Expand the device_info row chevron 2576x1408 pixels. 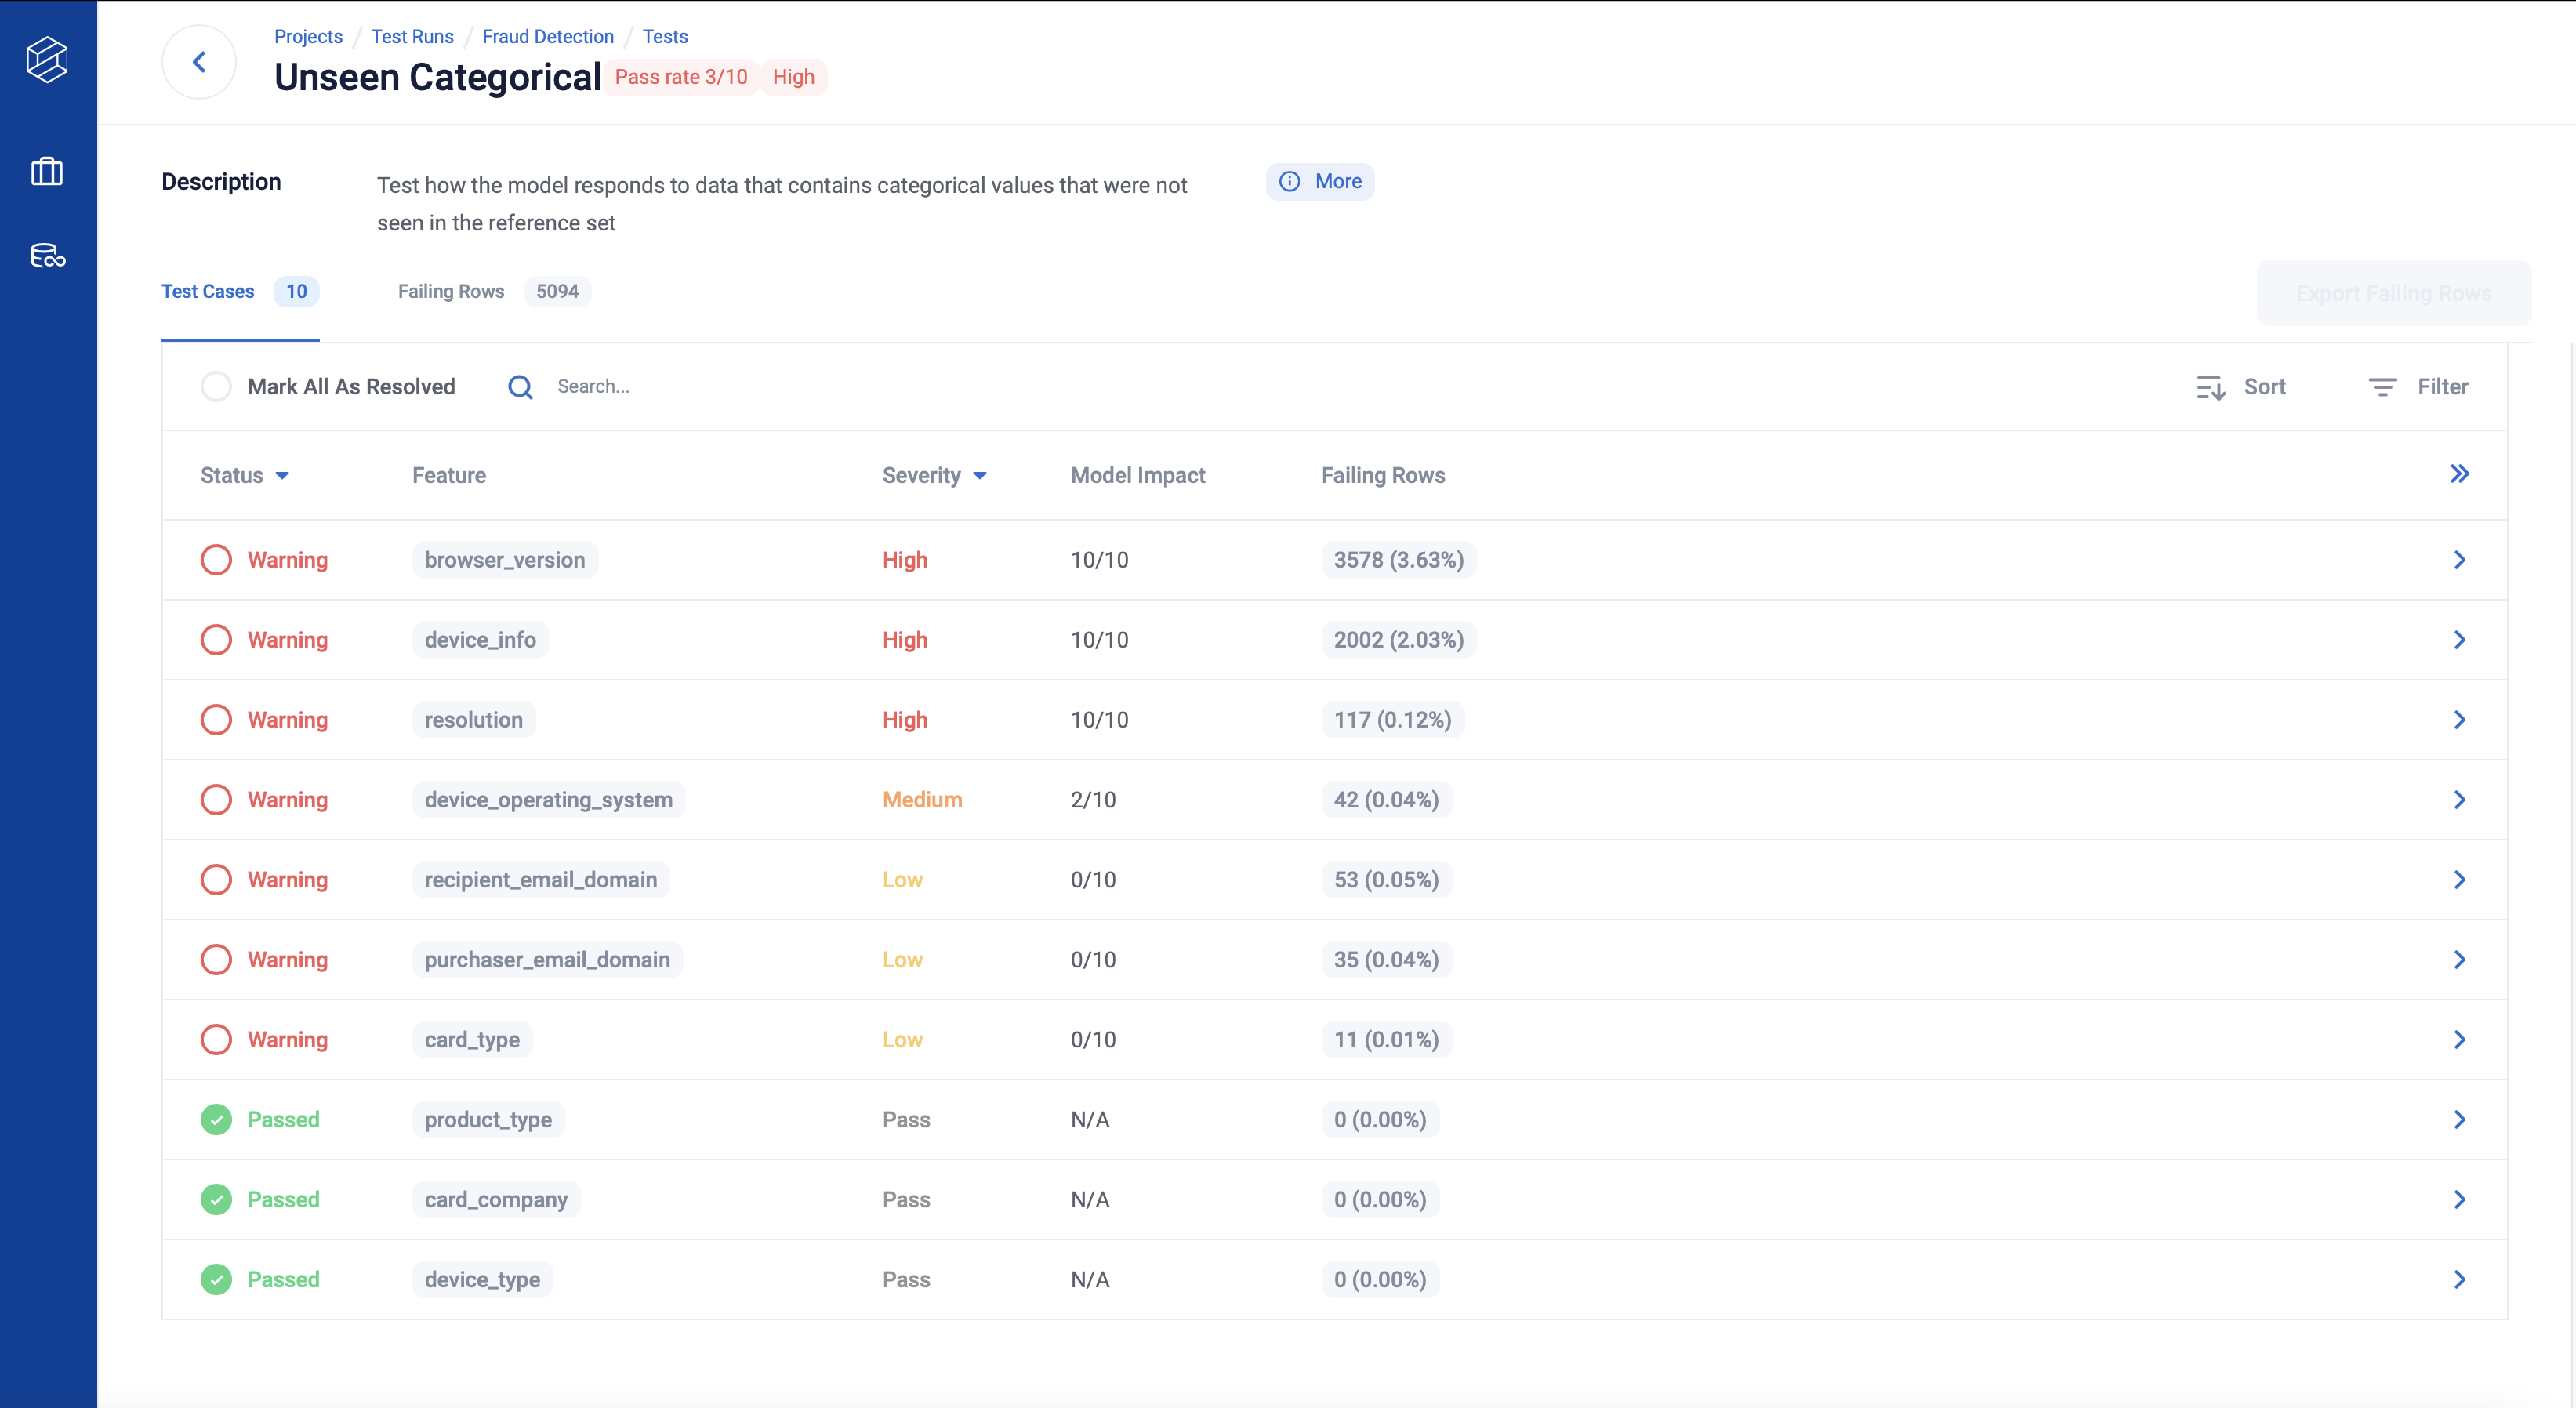pyautogui.click(x=2460, y=640)
